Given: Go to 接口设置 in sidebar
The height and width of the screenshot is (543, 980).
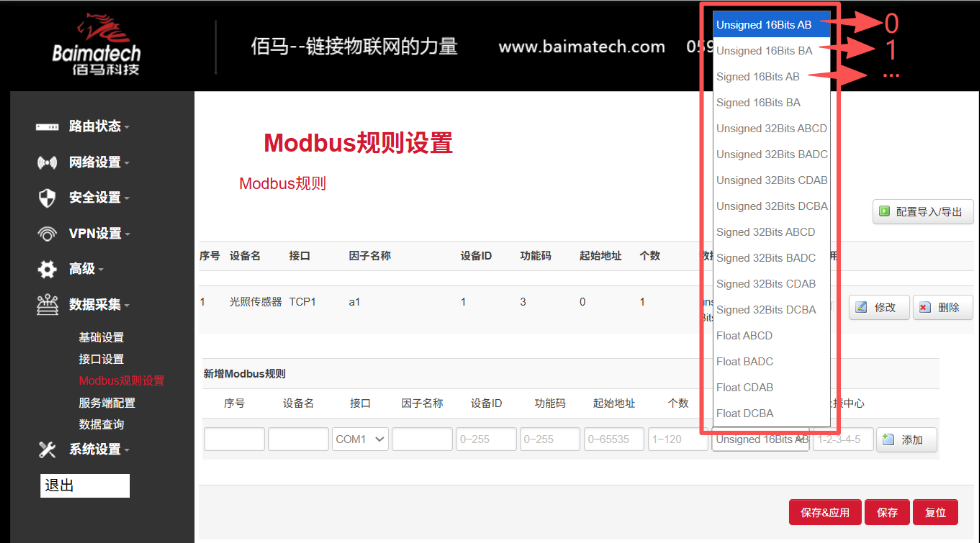Looking at the screenshot, I should [101, 359].
